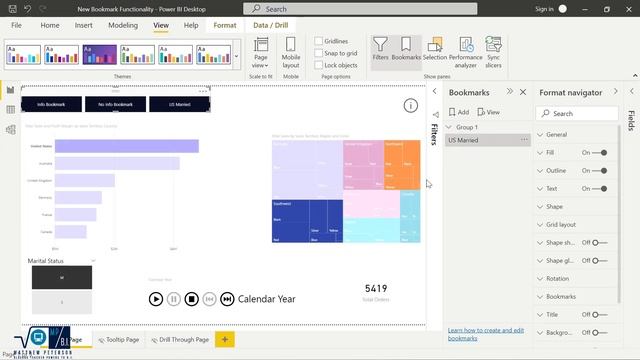Collapse the ribbon with the chevron

pyautogui.click(x=635, y=76)
